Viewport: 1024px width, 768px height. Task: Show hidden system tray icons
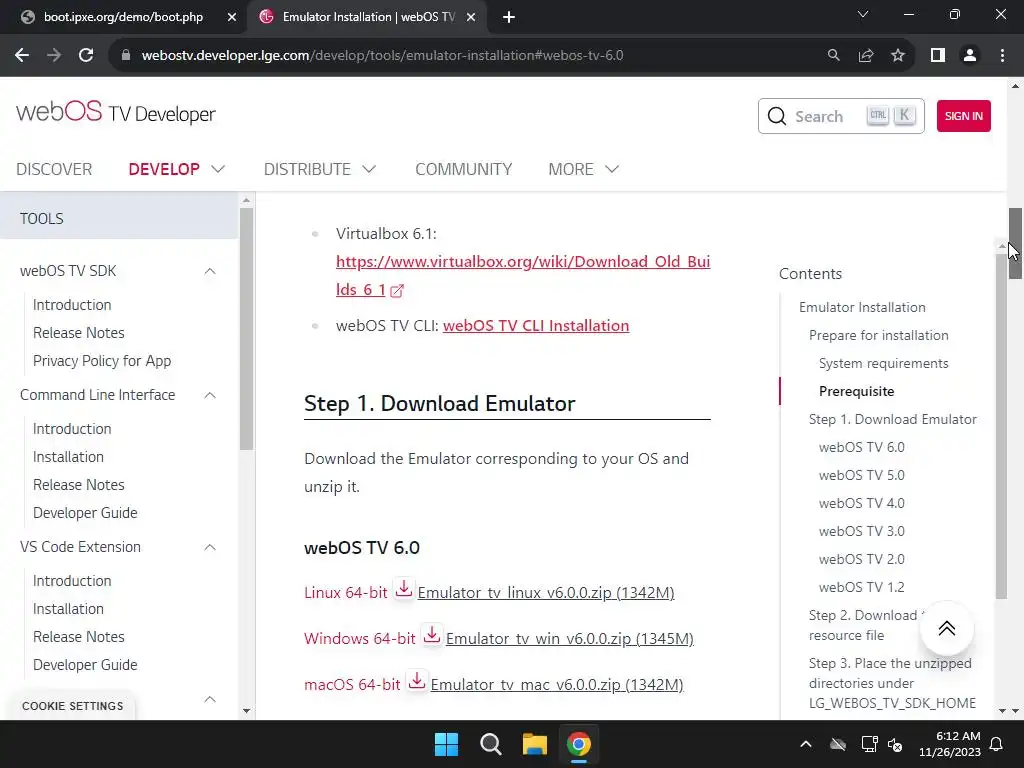pos(806,744)
